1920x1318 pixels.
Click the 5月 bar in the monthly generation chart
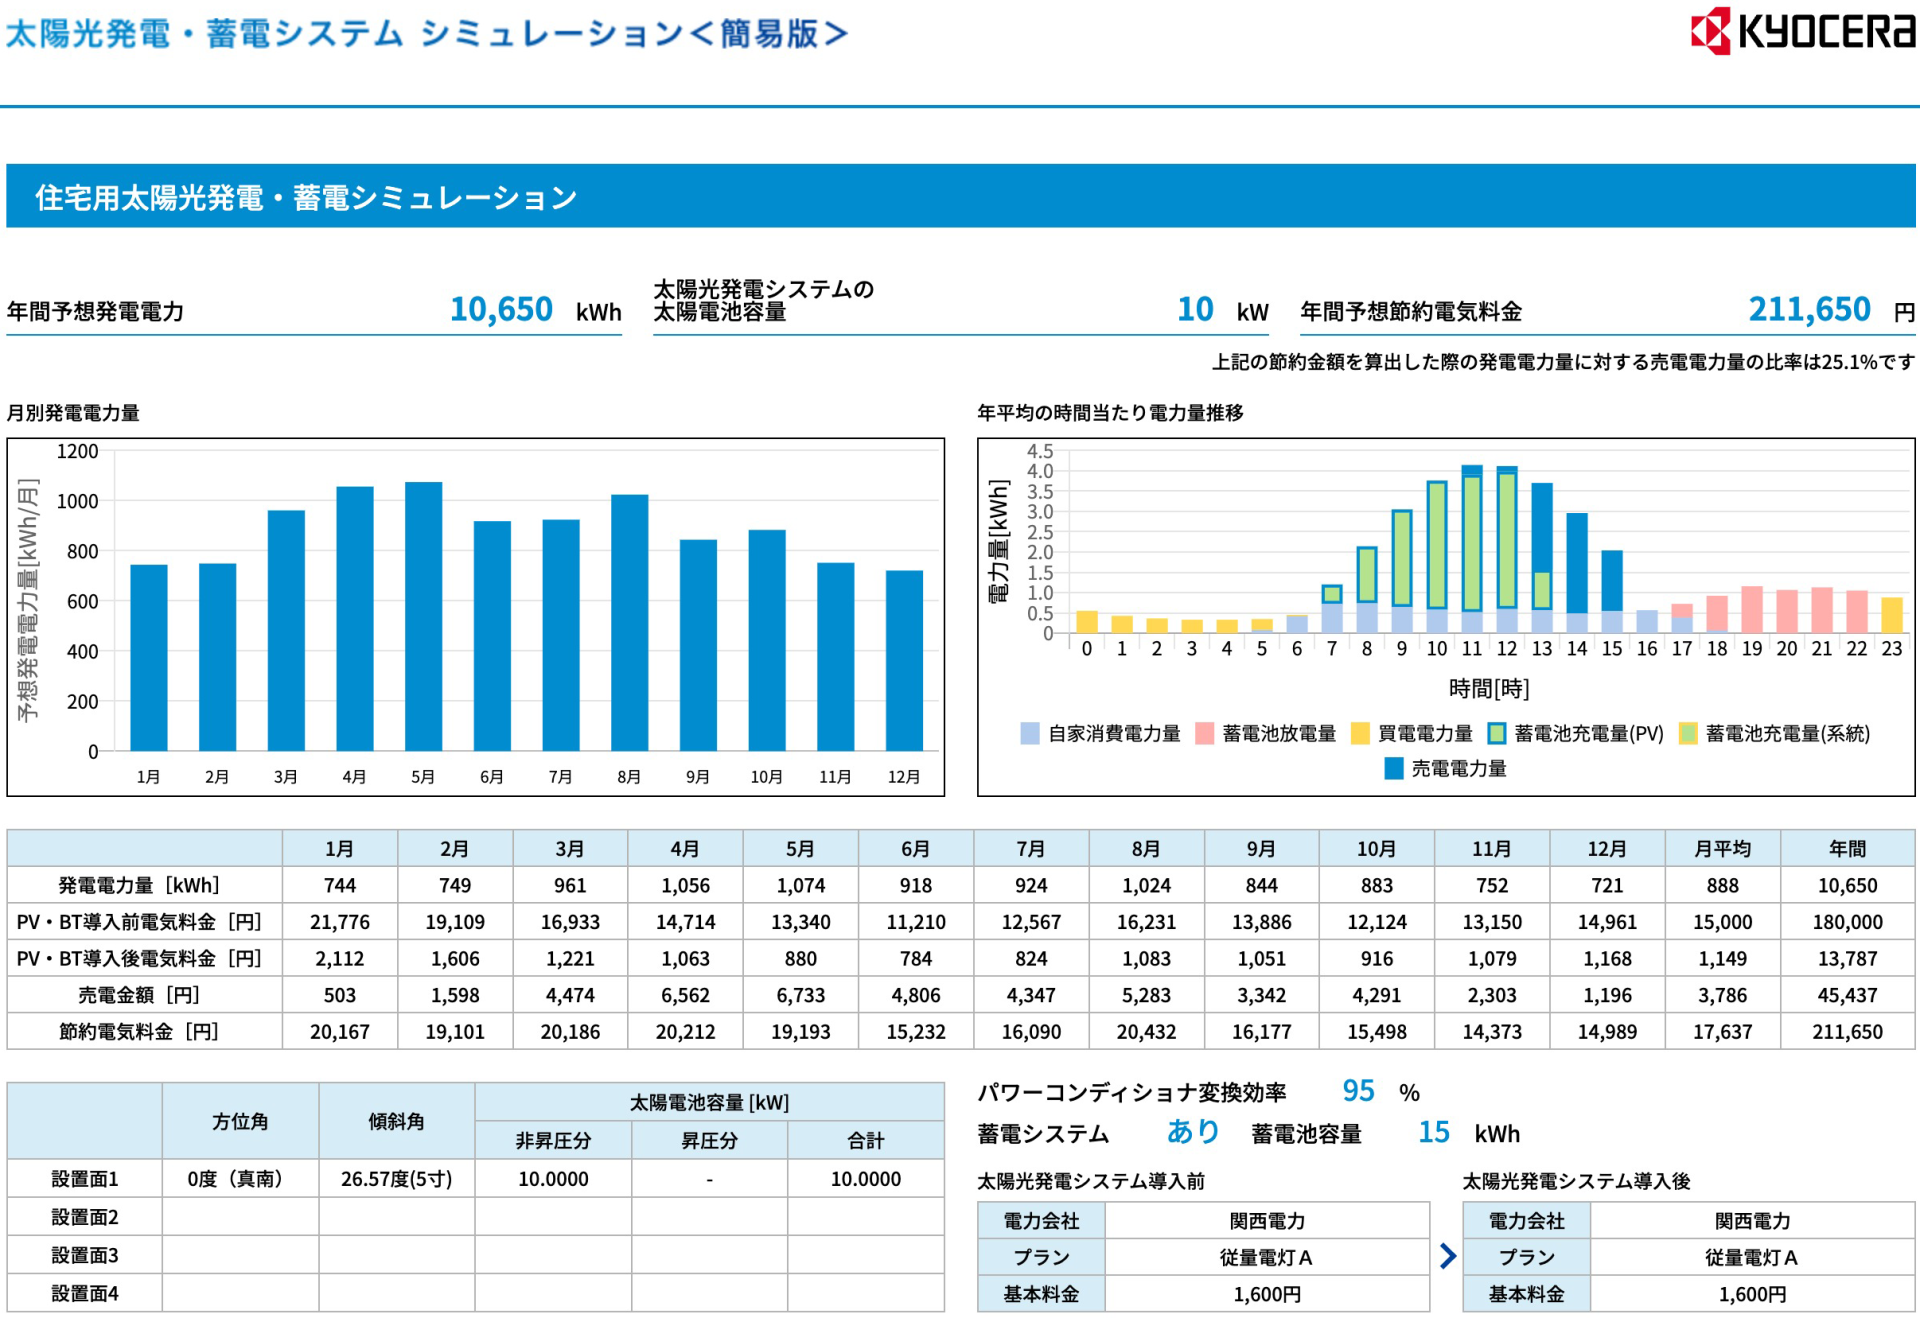click(423, 616)
